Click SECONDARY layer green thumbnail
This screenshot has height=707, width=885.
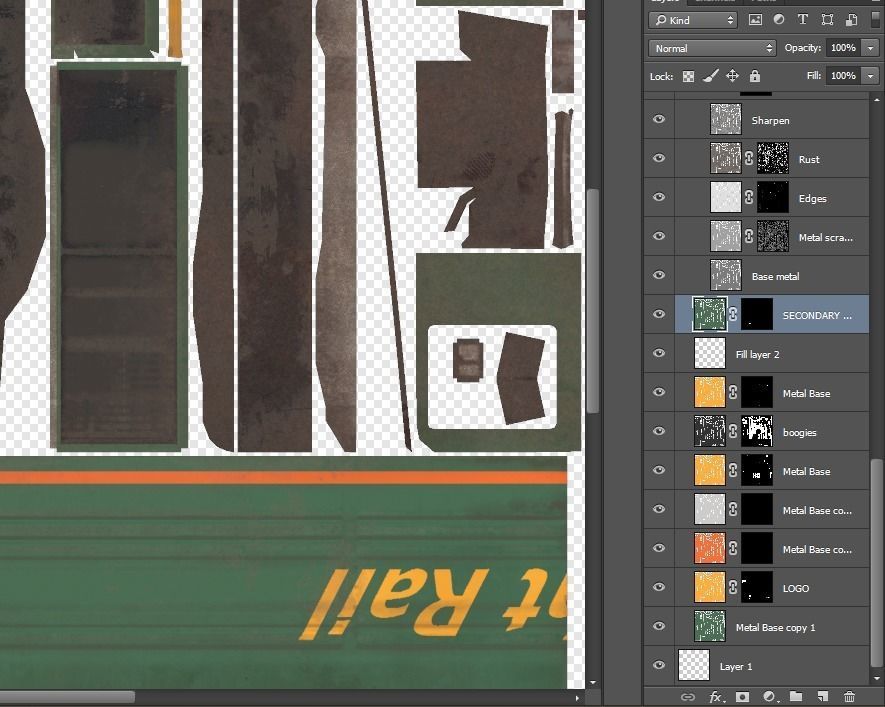(709, 314)
